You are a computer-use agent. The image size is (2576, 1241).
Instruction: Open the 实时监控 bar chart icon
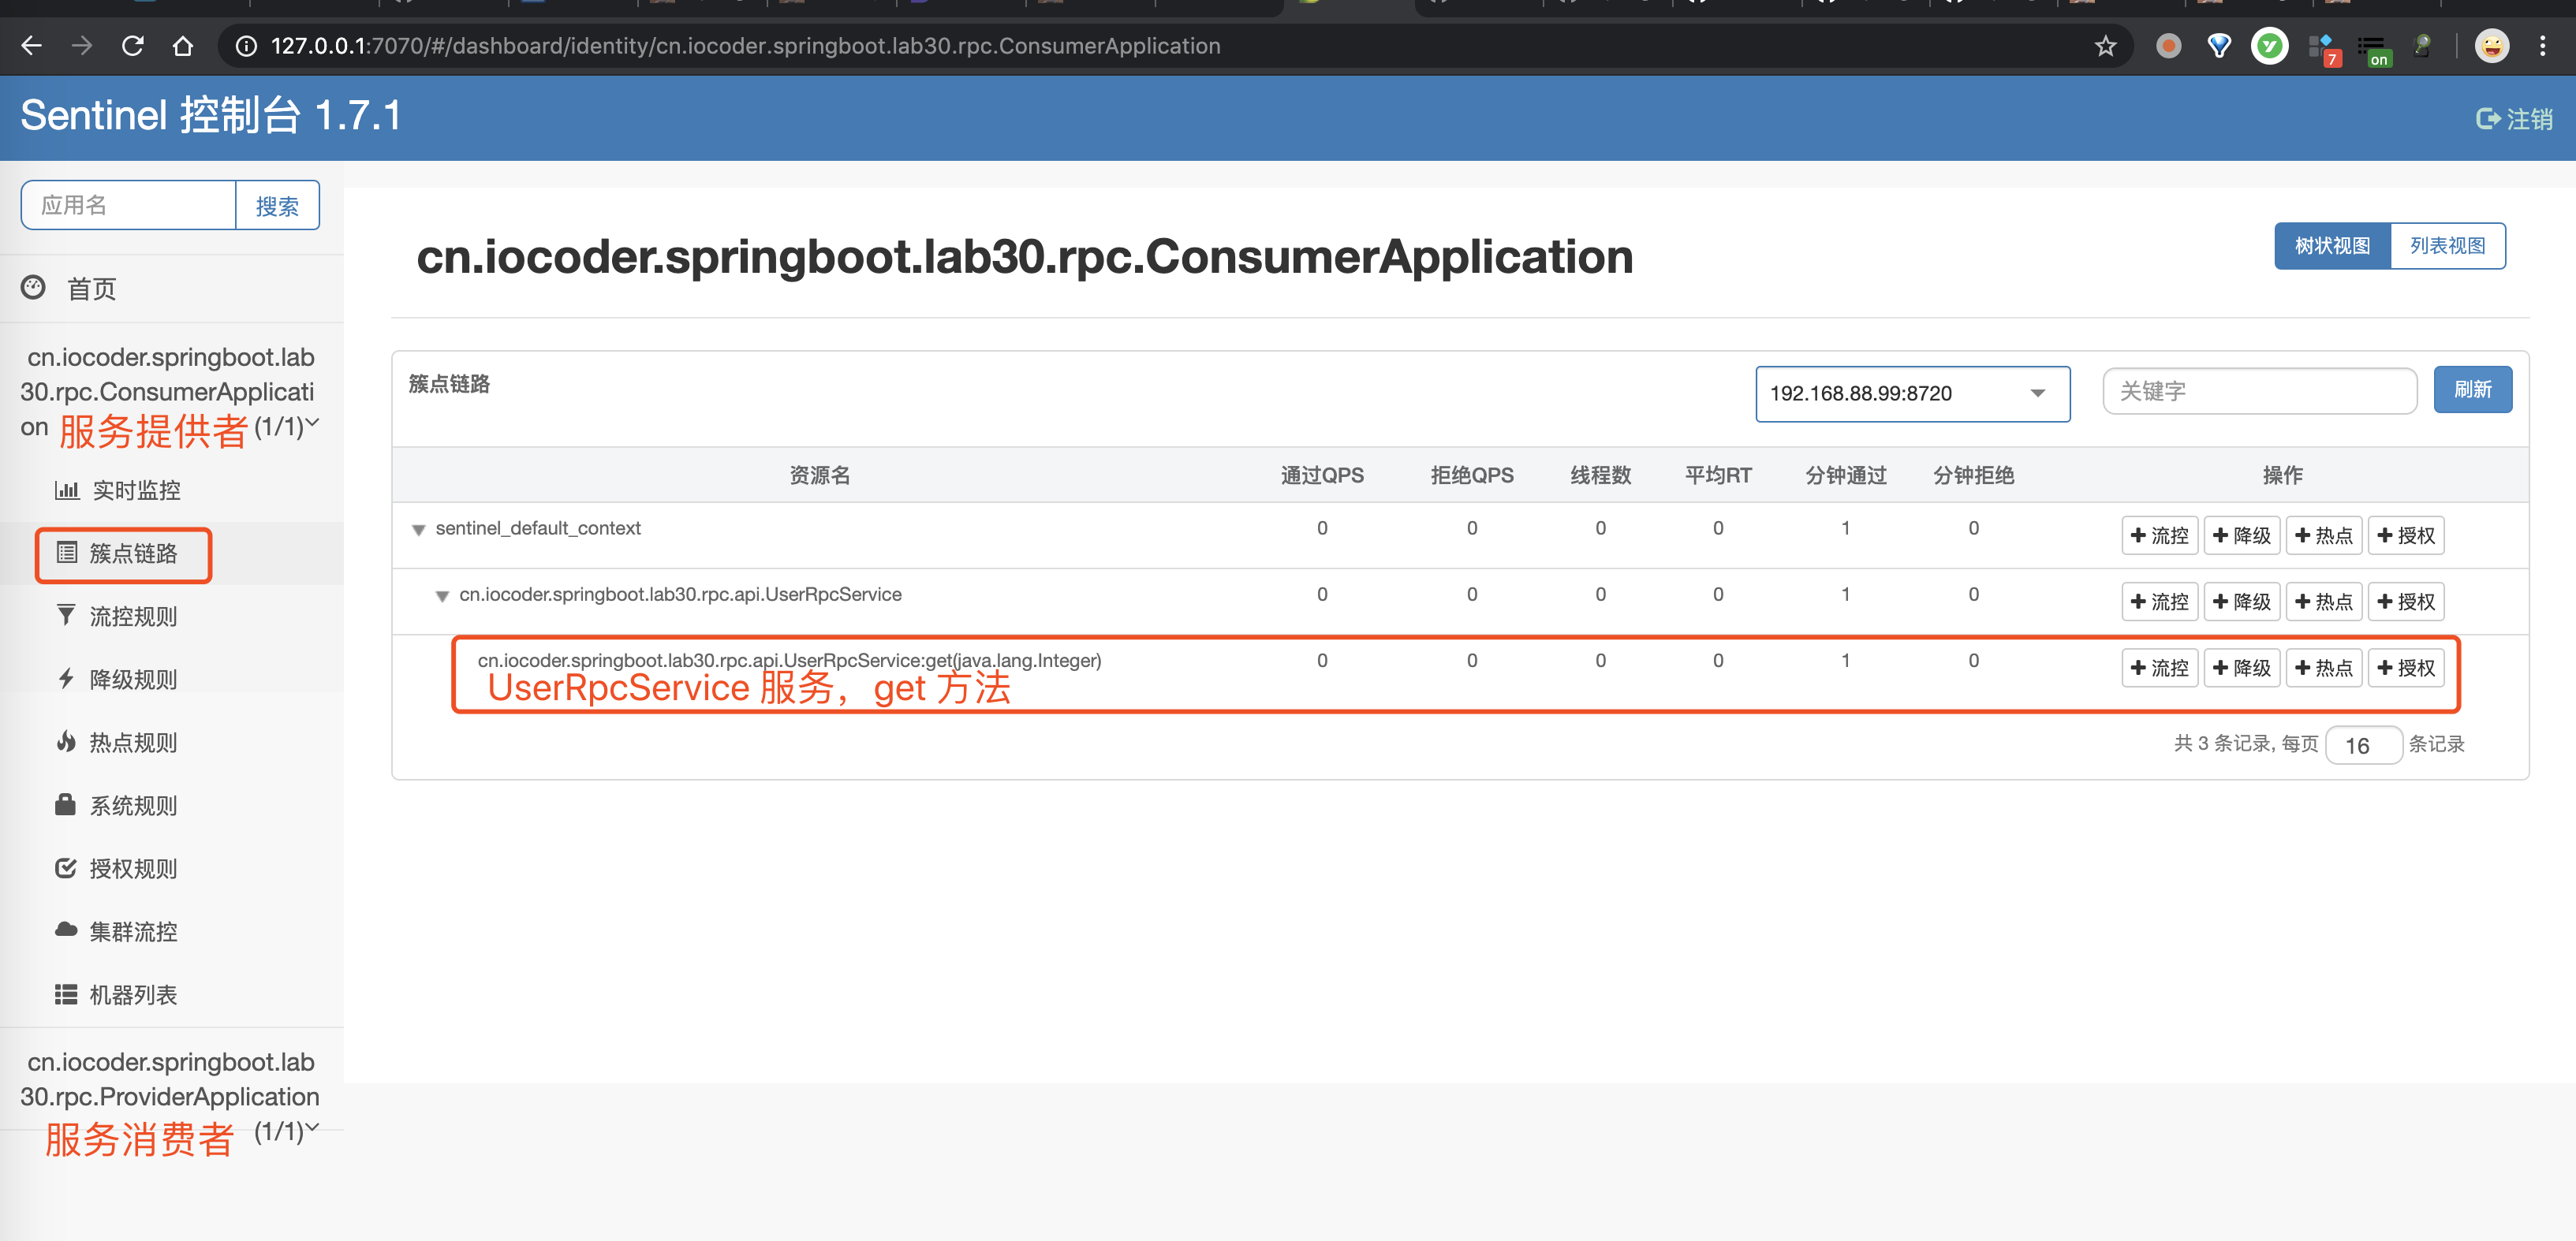(x=66, y=490)
